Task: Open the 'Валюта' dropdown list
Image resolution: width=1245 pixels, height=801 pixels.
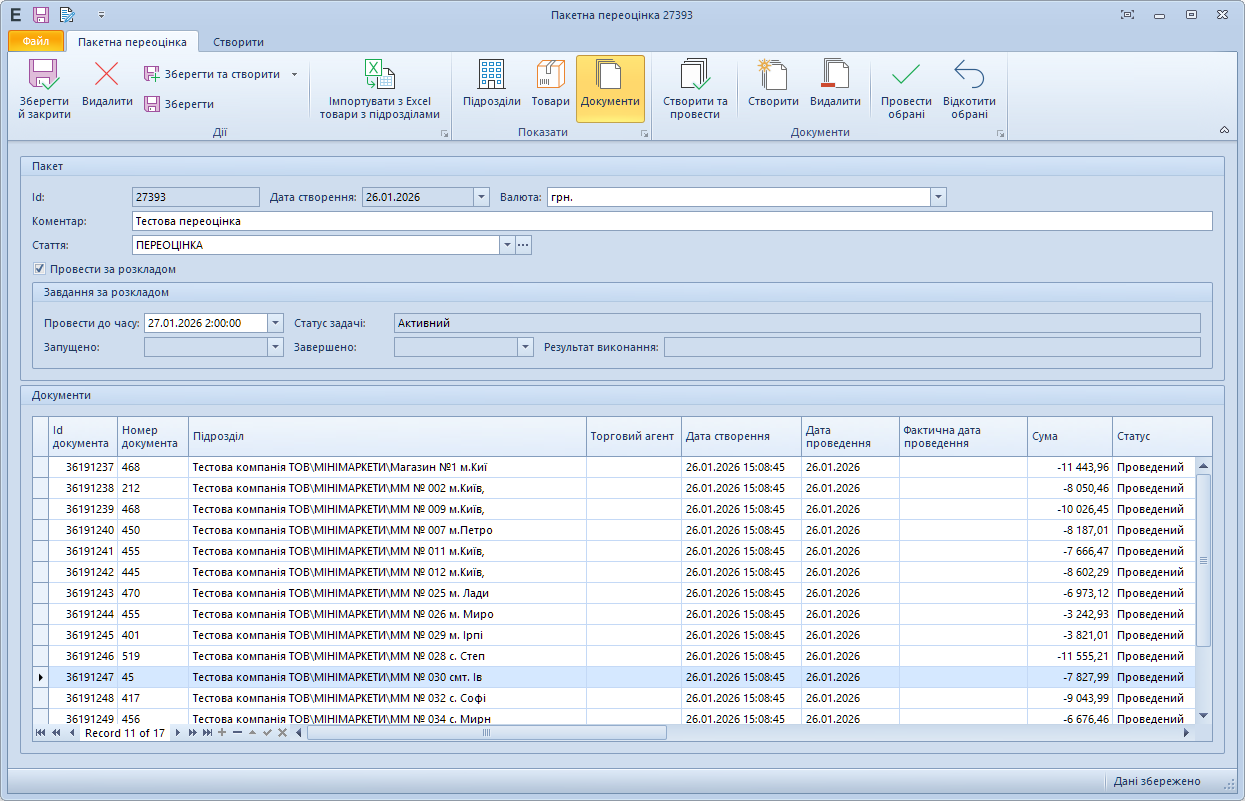Action: [938, 197]
